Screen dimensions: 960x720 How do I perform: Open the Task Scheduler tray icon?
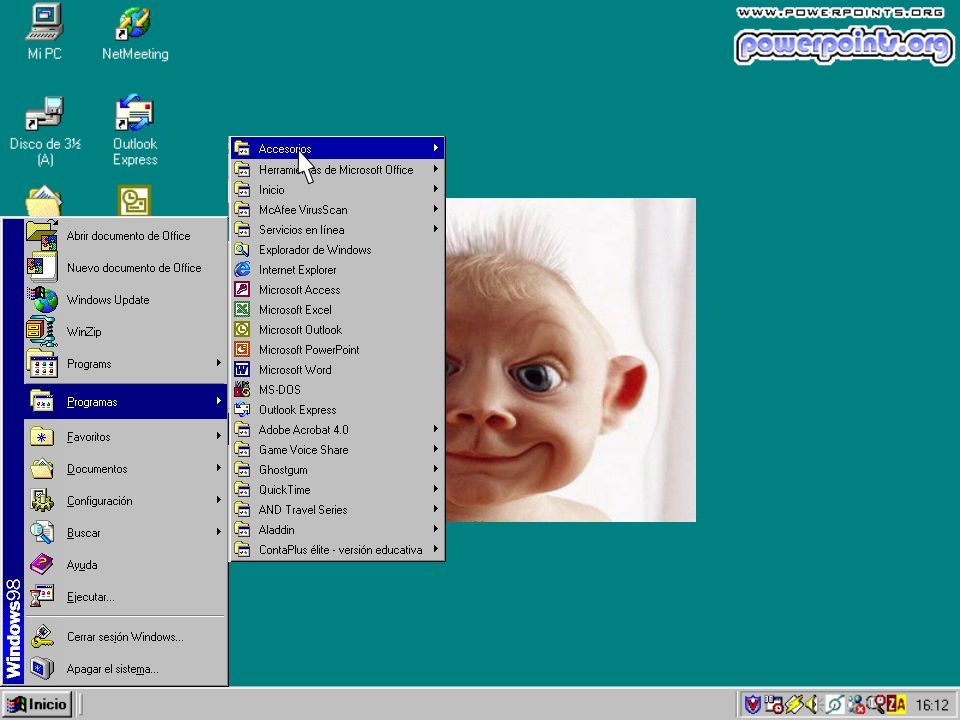click(x=774, y=704)
